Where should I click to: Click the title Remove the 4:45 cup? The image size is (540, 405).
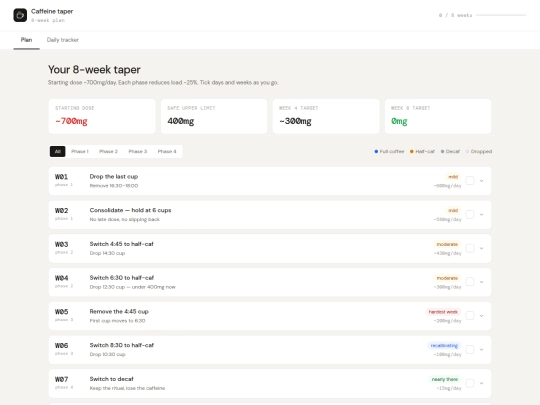(x=119, y=312)
